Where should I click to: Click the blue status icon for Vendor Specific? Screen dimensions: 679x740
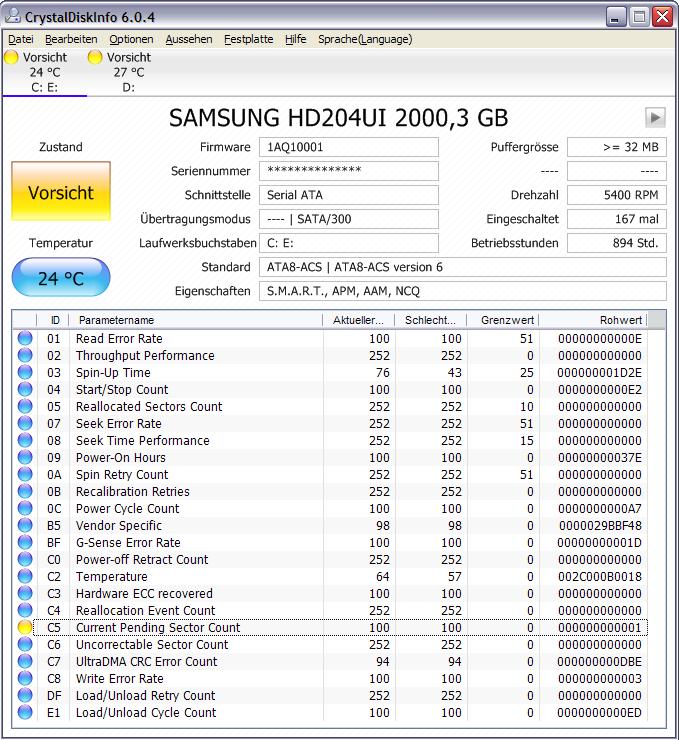[x=25, y=525]
